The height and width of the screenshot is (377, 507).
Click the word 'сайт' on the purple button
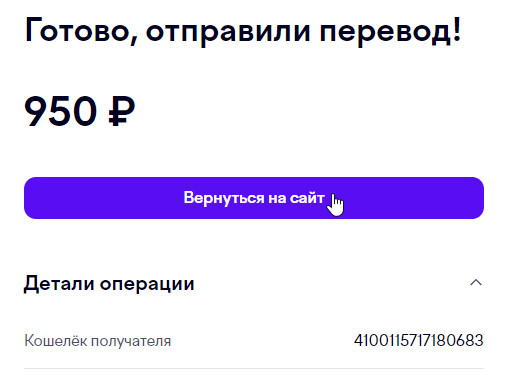click(x=307, y=198)
